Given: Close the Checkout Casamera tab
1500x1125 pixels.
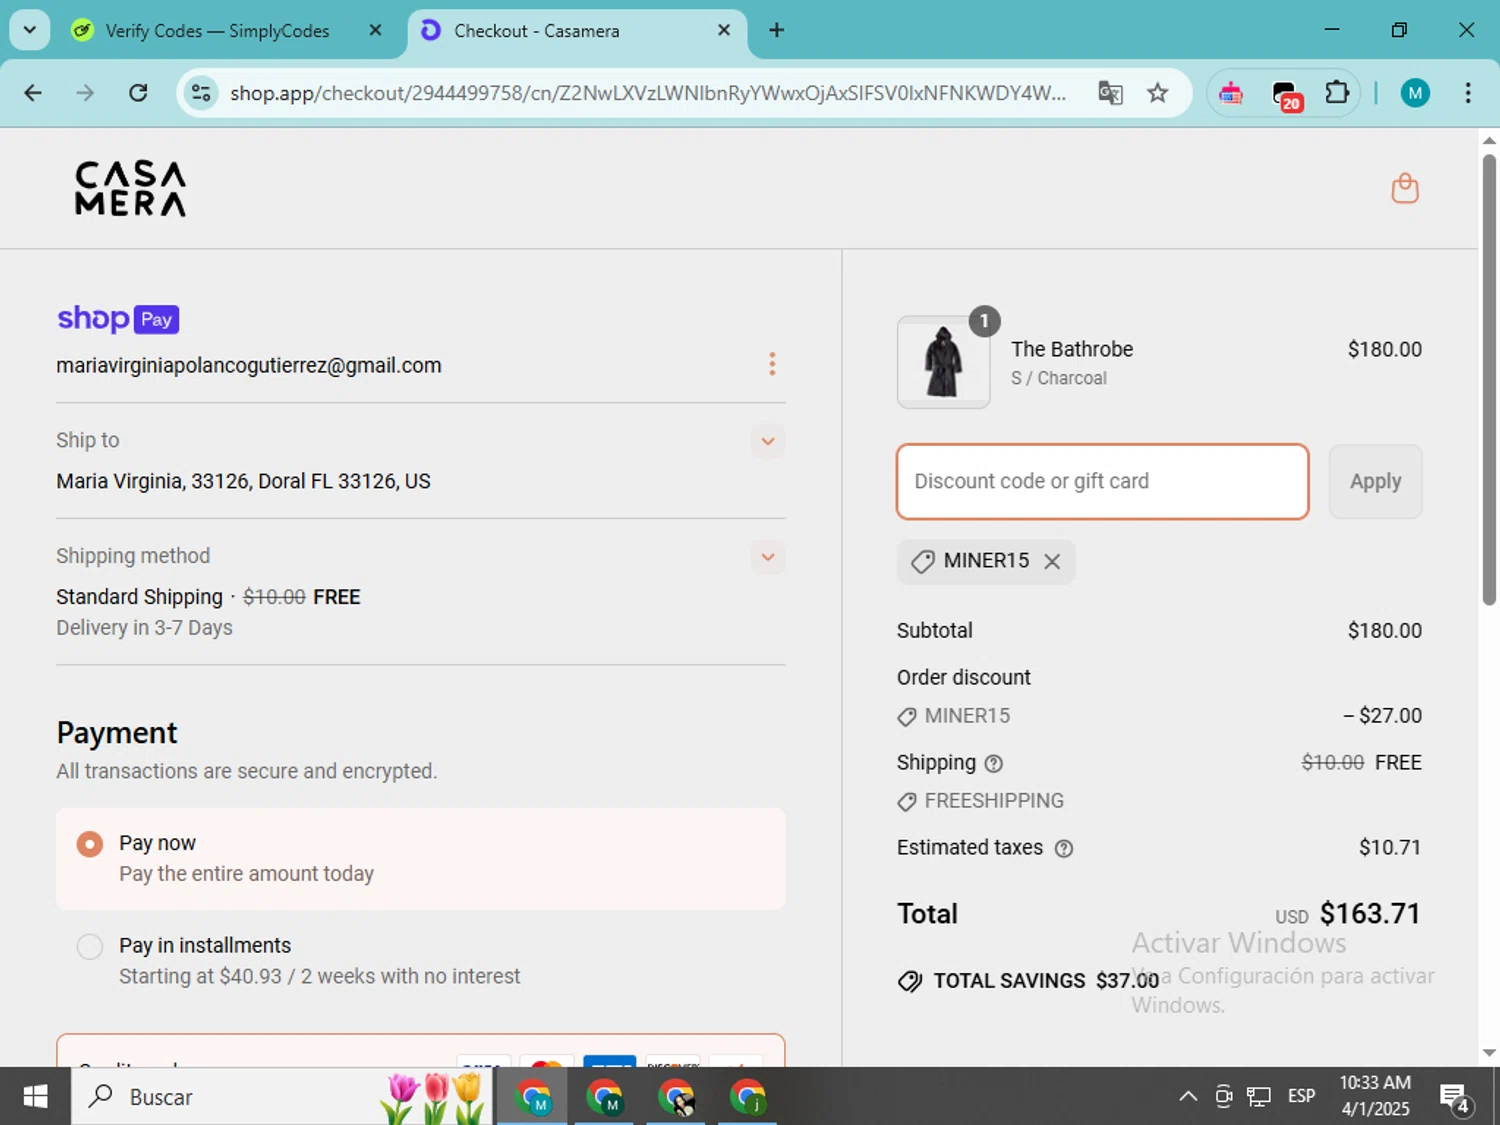Looking at the screenshot, I should [x=724, y=30].
